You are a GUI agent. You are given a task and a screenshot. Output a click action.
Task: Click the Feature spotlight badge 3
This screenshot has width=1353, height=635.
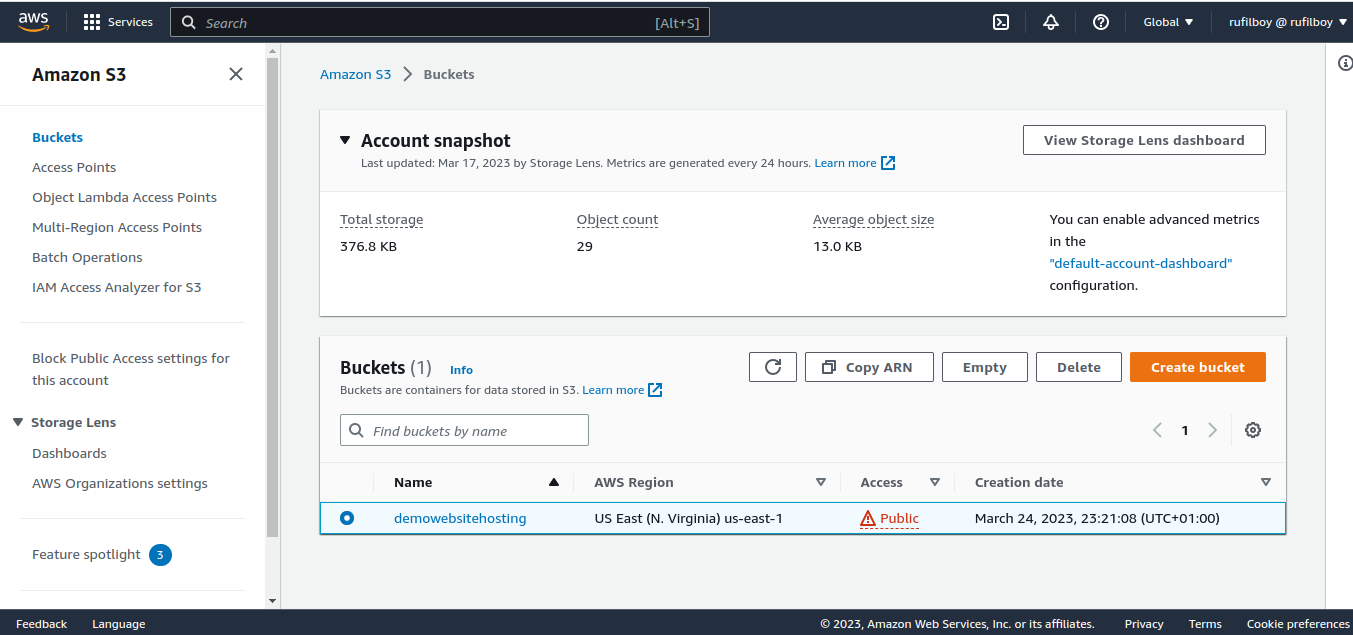[x=160, y=554]
